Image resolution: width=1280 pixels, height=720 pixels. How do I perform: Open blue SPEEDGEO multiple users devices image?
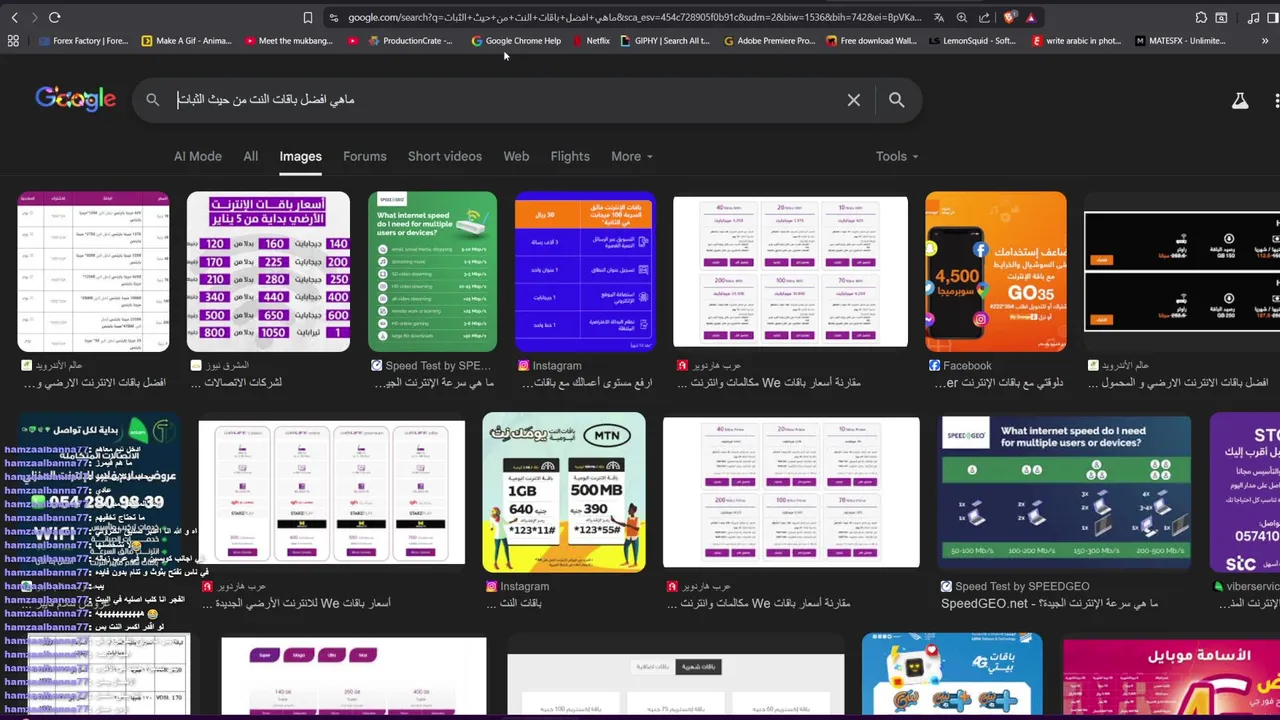(x=1066, y=492)
